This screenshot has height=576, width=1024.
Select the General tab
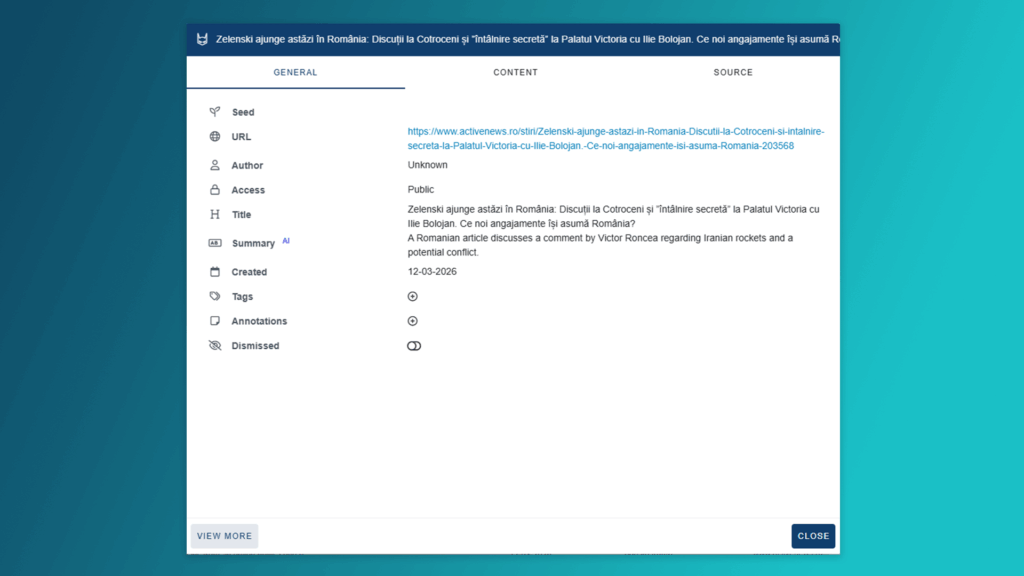pos(295,73)
